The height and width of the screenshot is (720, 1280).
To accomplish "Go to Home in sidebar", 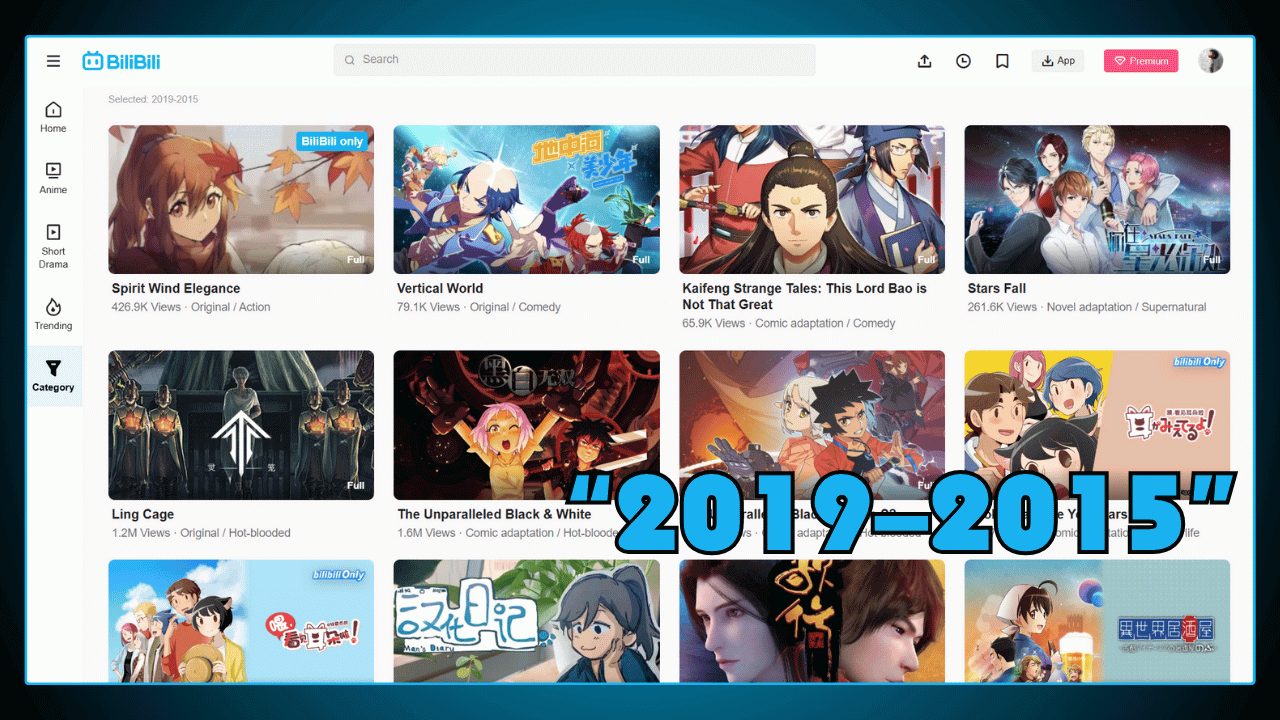I will [53, 117].
